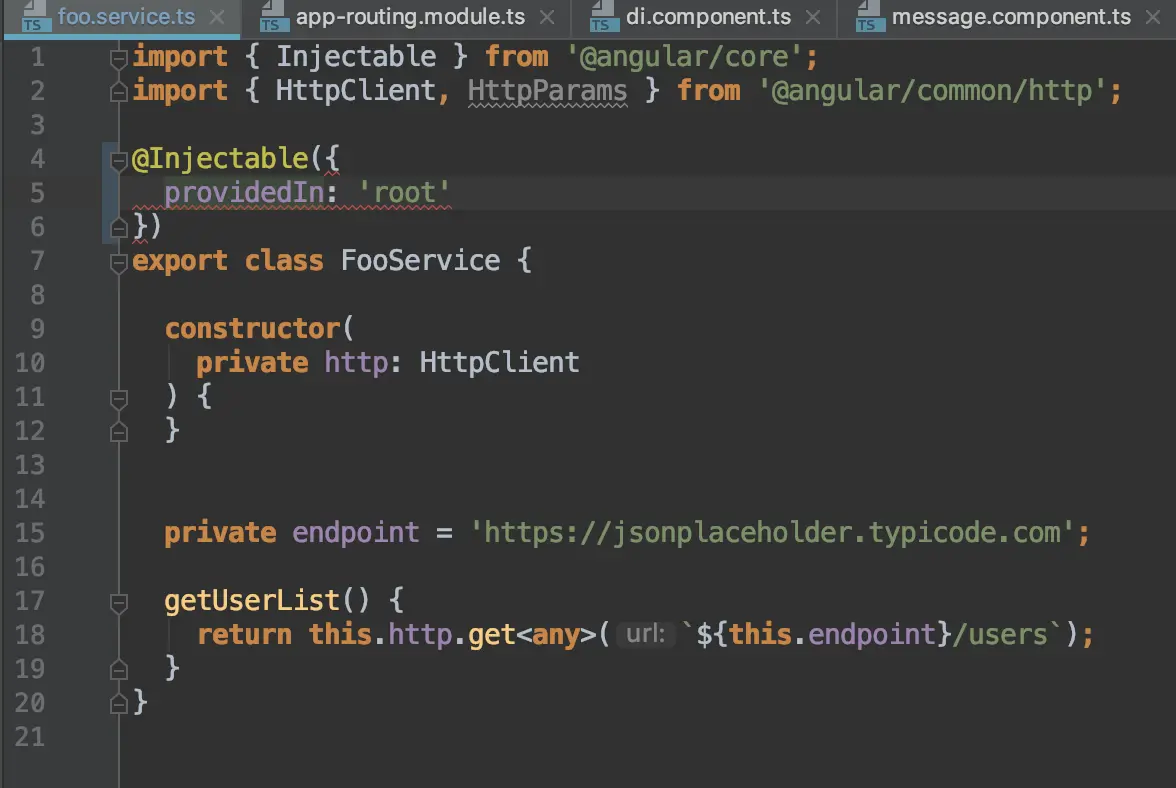The height and width of the screenshot is (788, 1176).
Task: Click the constructor fold end marker on line 12
Action: (118, 431)
